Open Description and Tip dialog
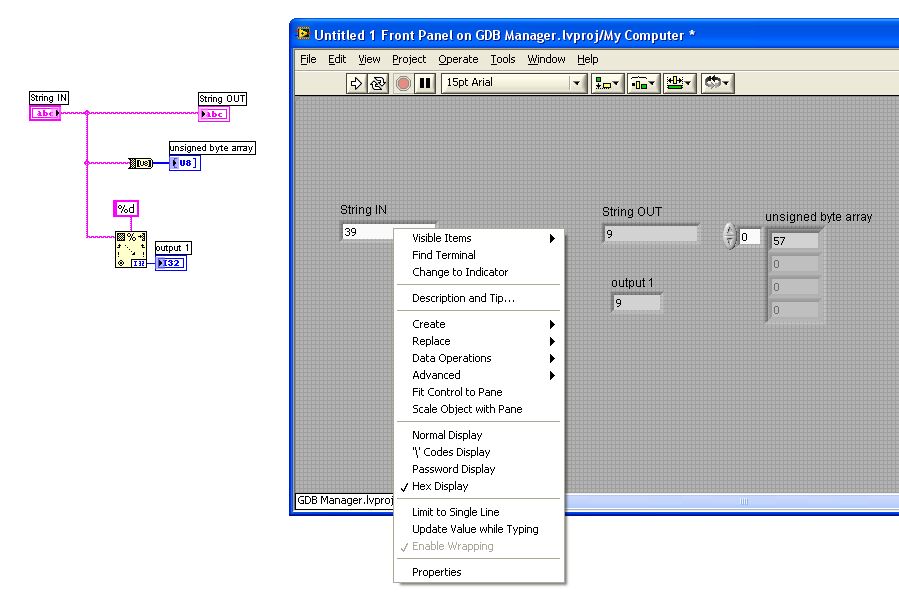The height and width of the screenshot is (607, 899). (x=479, y=298)
